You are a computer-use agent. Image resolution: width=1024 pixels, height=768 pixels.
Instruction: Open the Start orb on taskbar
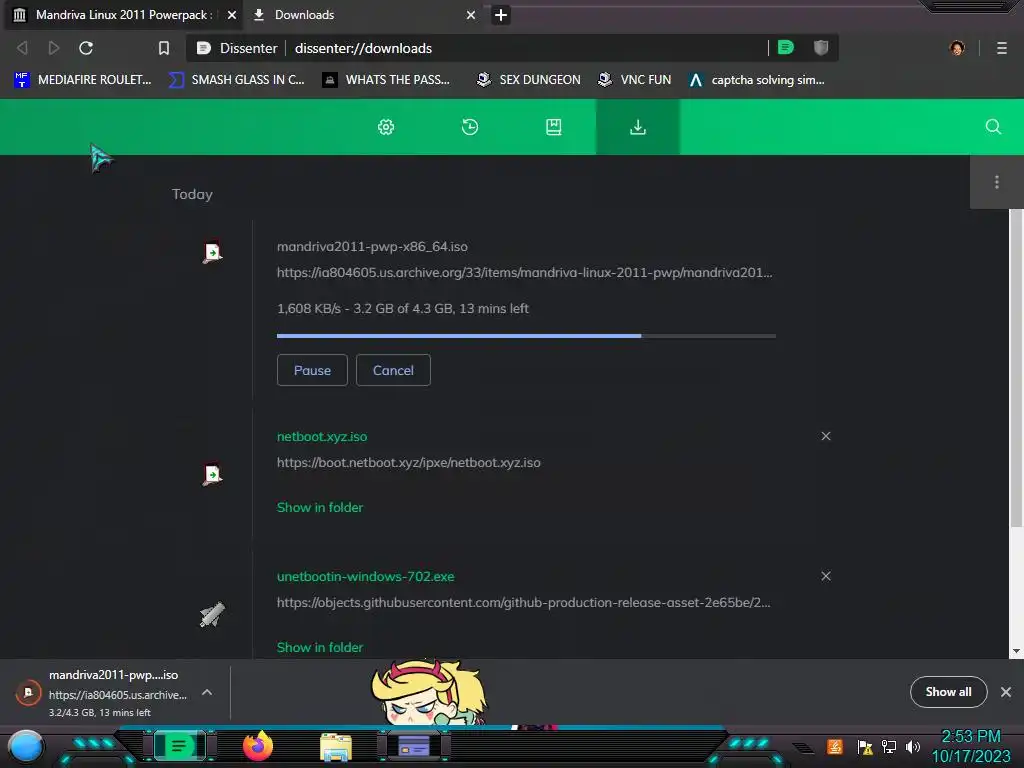(x=25, y=746)
